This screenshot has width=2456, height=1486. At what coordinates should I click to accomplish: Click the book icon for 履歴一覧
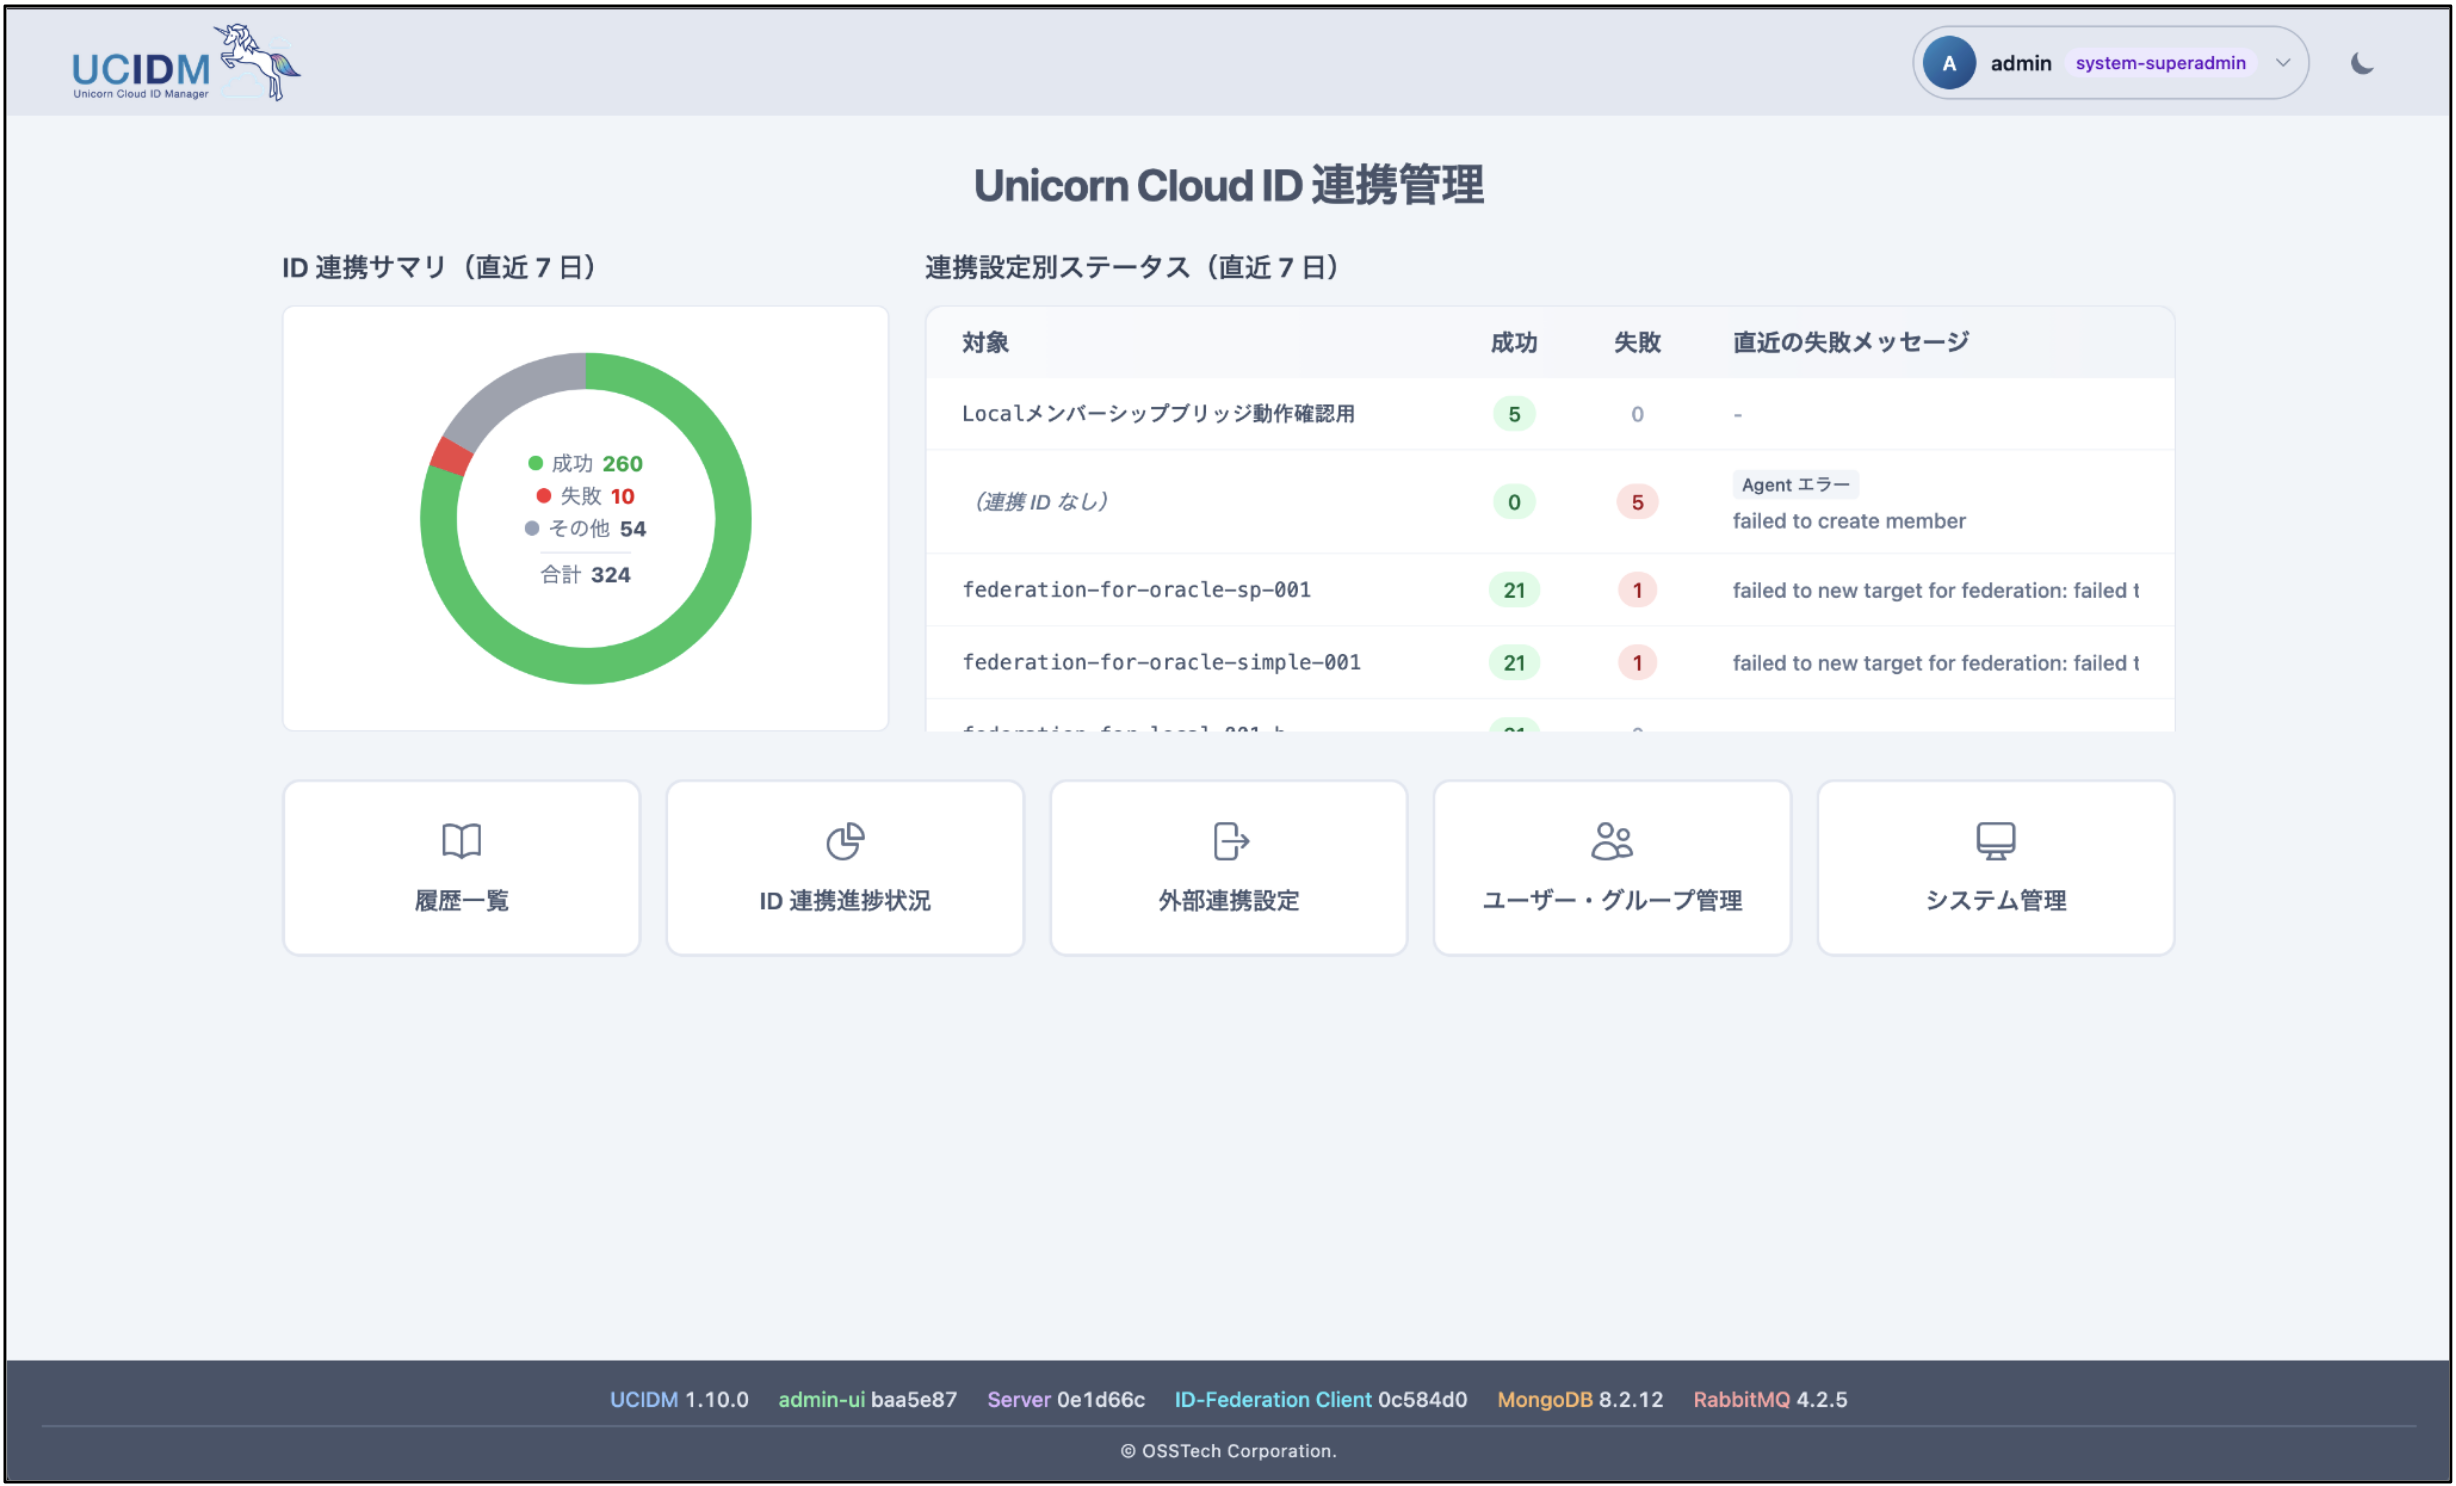[461, 841]
